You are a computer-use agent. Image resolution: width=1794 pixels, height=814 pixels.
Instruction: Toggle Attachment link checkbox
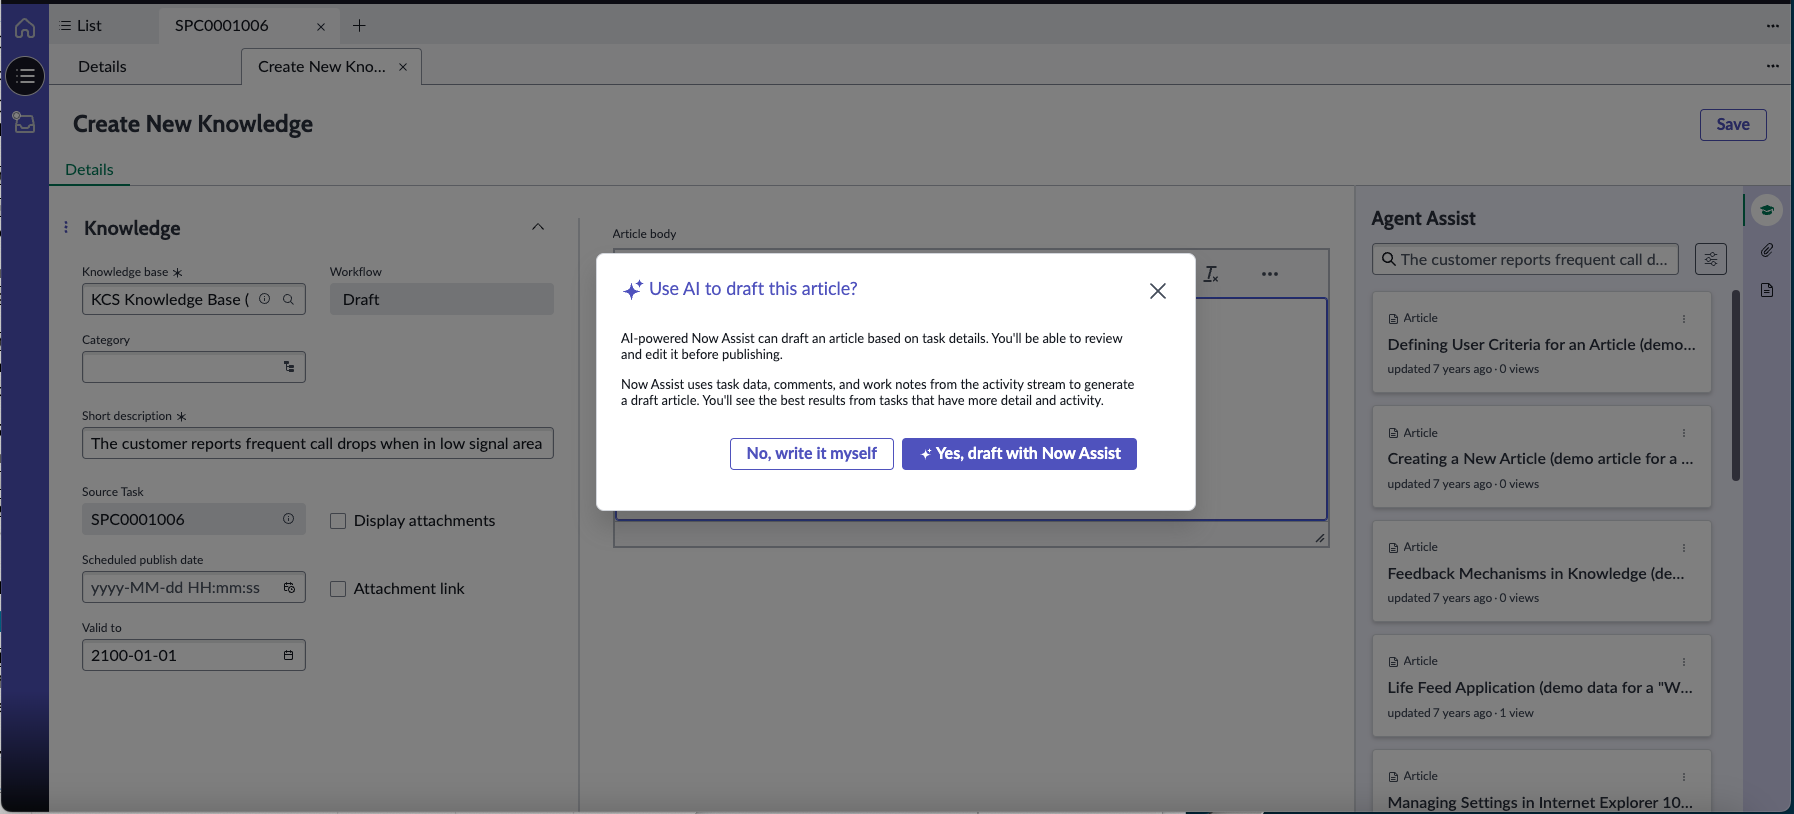click(338, 589)
